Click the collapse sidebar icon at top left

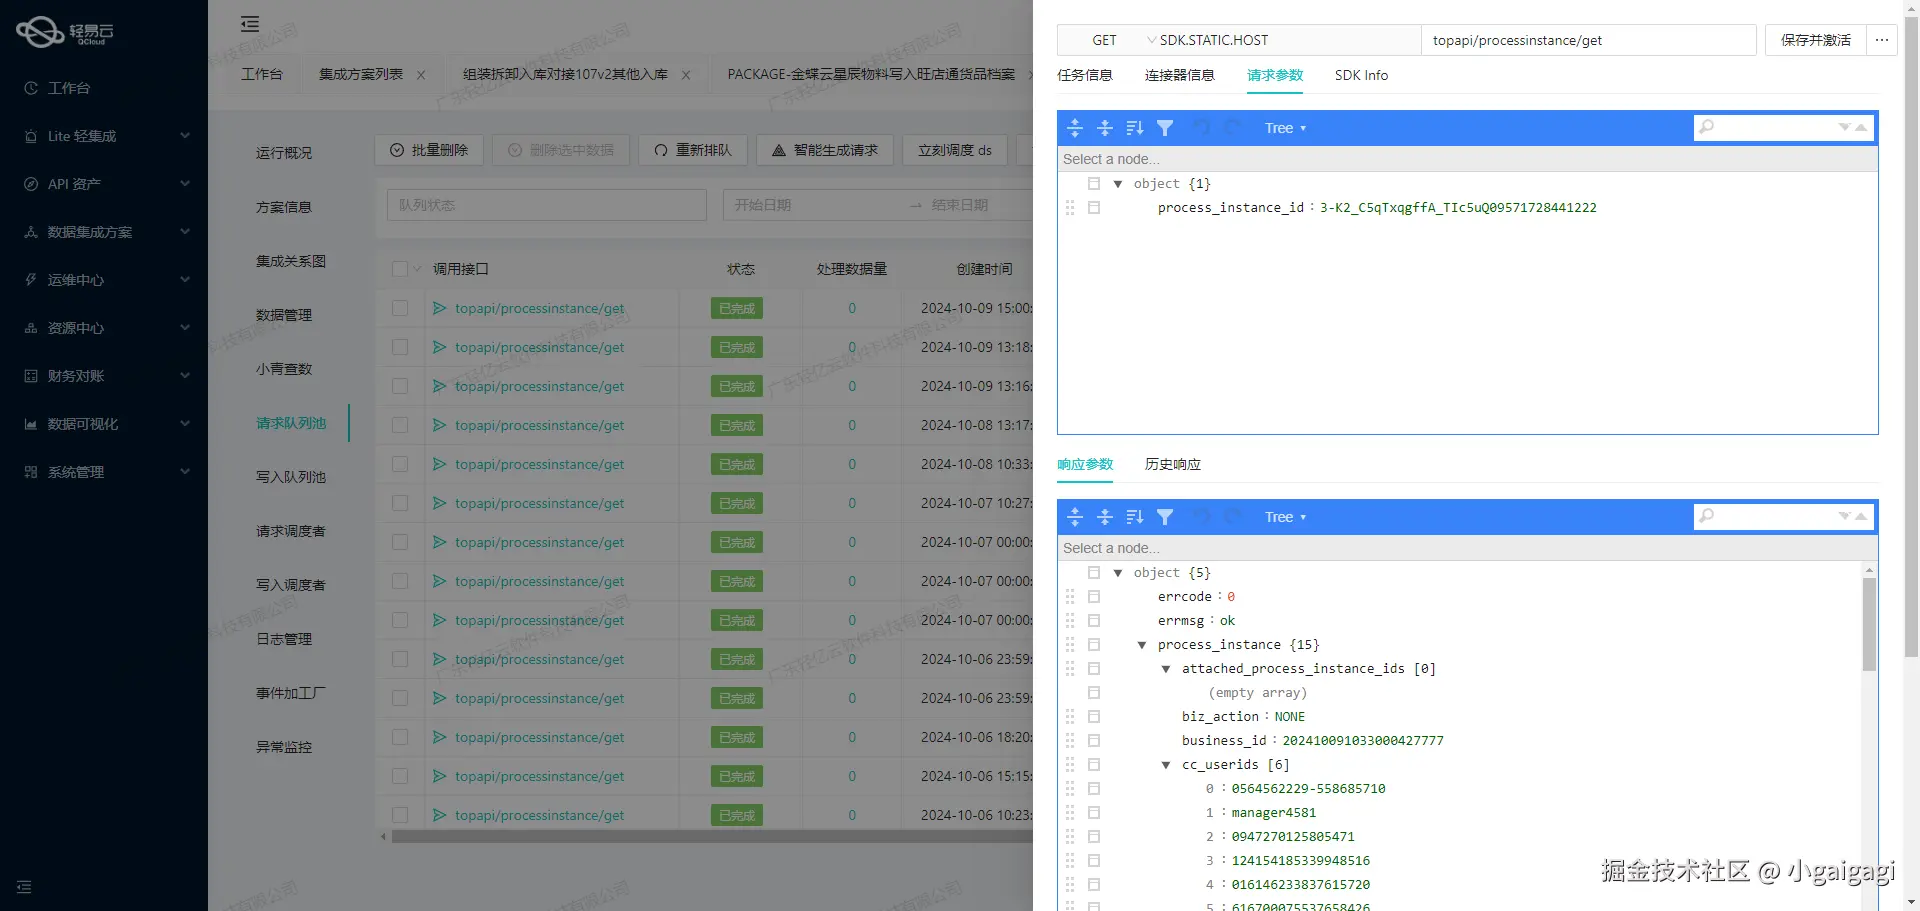click(x=249, y=23)
